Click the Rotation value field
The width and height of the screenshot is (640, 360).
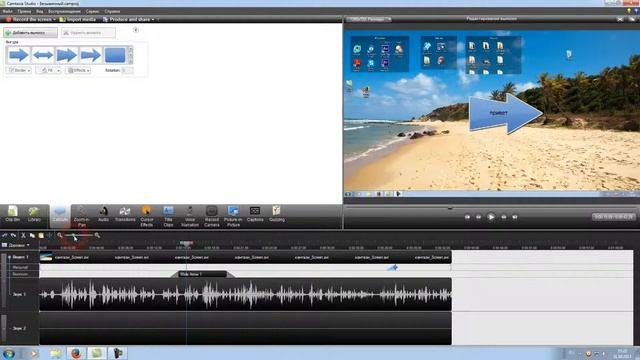(x=127, y=70)
